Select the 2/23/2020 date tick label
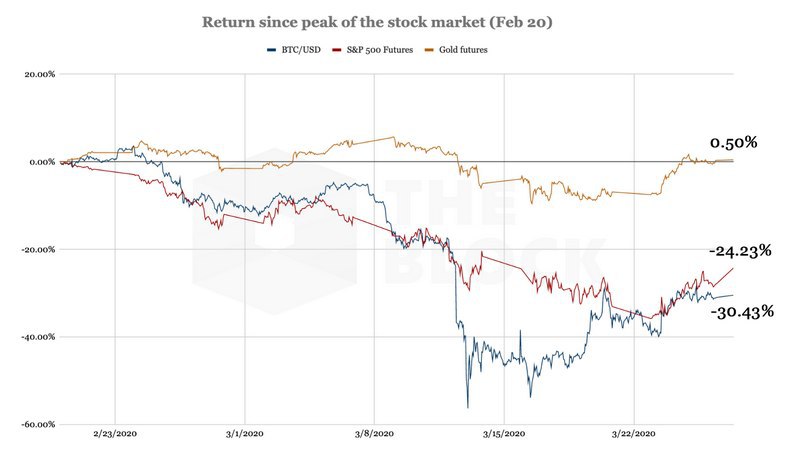Viewport: 800px width, 449px height. pyautogui.click(x=115, y=435)
